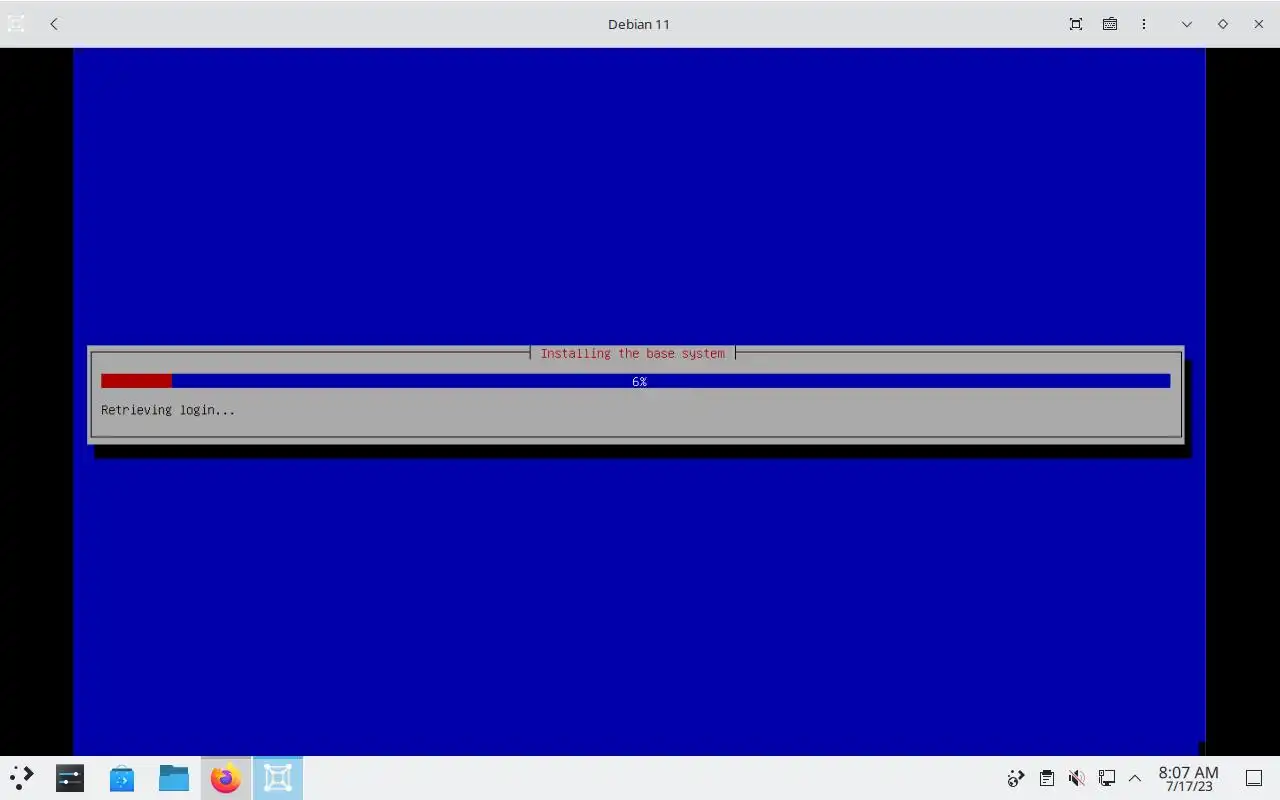
Task: Open the GNOME Boxes menu icon at top-left
Action: click(x=16, y=24)
